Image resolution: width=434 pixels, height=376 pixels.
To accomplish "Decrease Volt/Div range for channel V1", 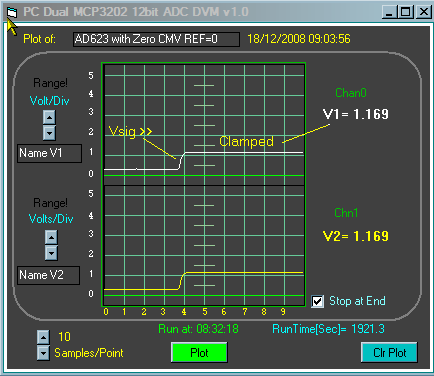I will [x=49, y=133].
